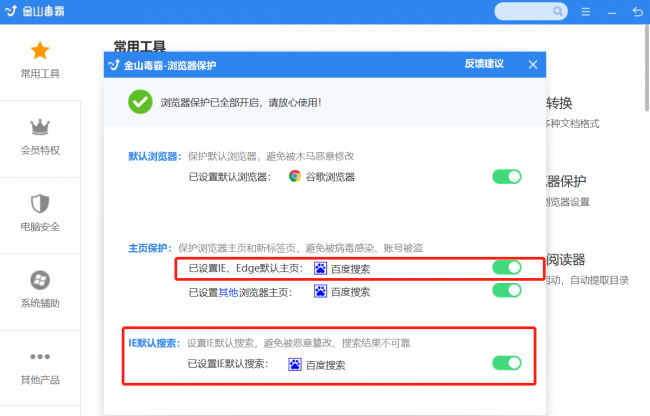Click the 谷歌浏览器 browser name
The height and width of the screenshot is (416, 650).
click(x=330, y=177)
